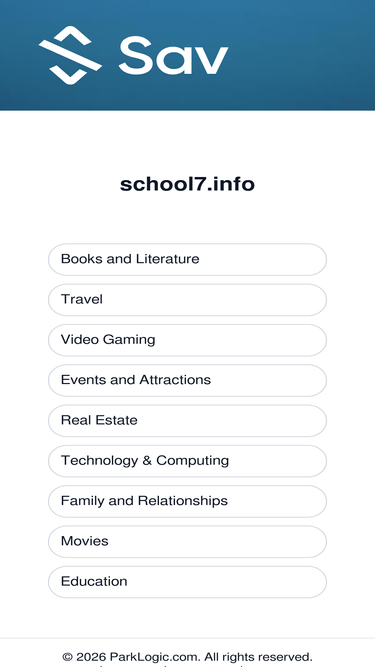Choose the Real Estate category
This screenshot has height=667, width=375.
coord(187,421)
